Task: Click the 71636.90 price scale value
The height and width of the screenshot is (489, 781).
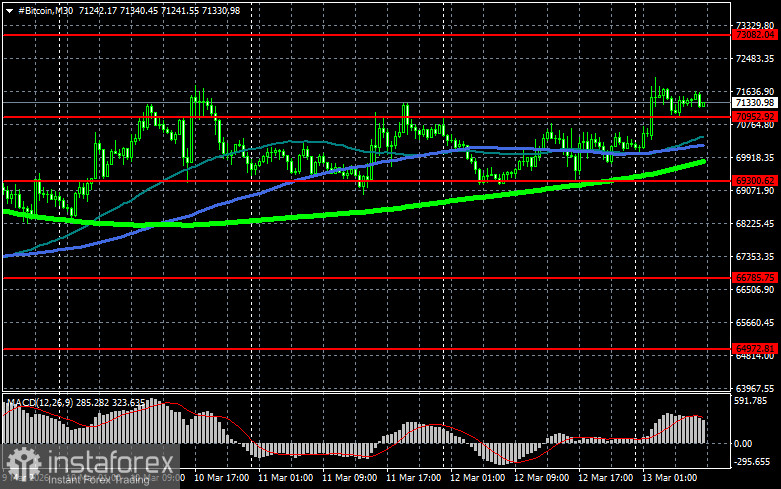Action: [755, 92]
